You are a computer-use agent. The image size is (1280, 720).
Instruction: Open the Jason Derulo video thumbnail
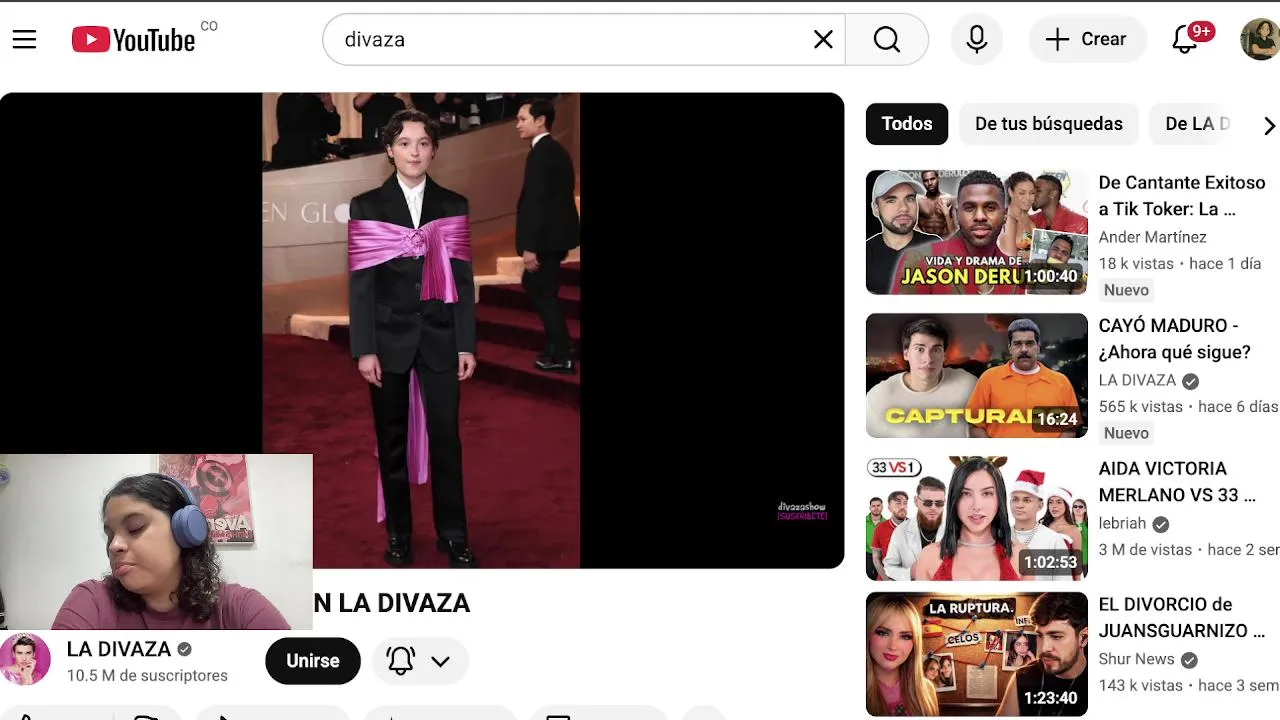(x=976, y=232)
